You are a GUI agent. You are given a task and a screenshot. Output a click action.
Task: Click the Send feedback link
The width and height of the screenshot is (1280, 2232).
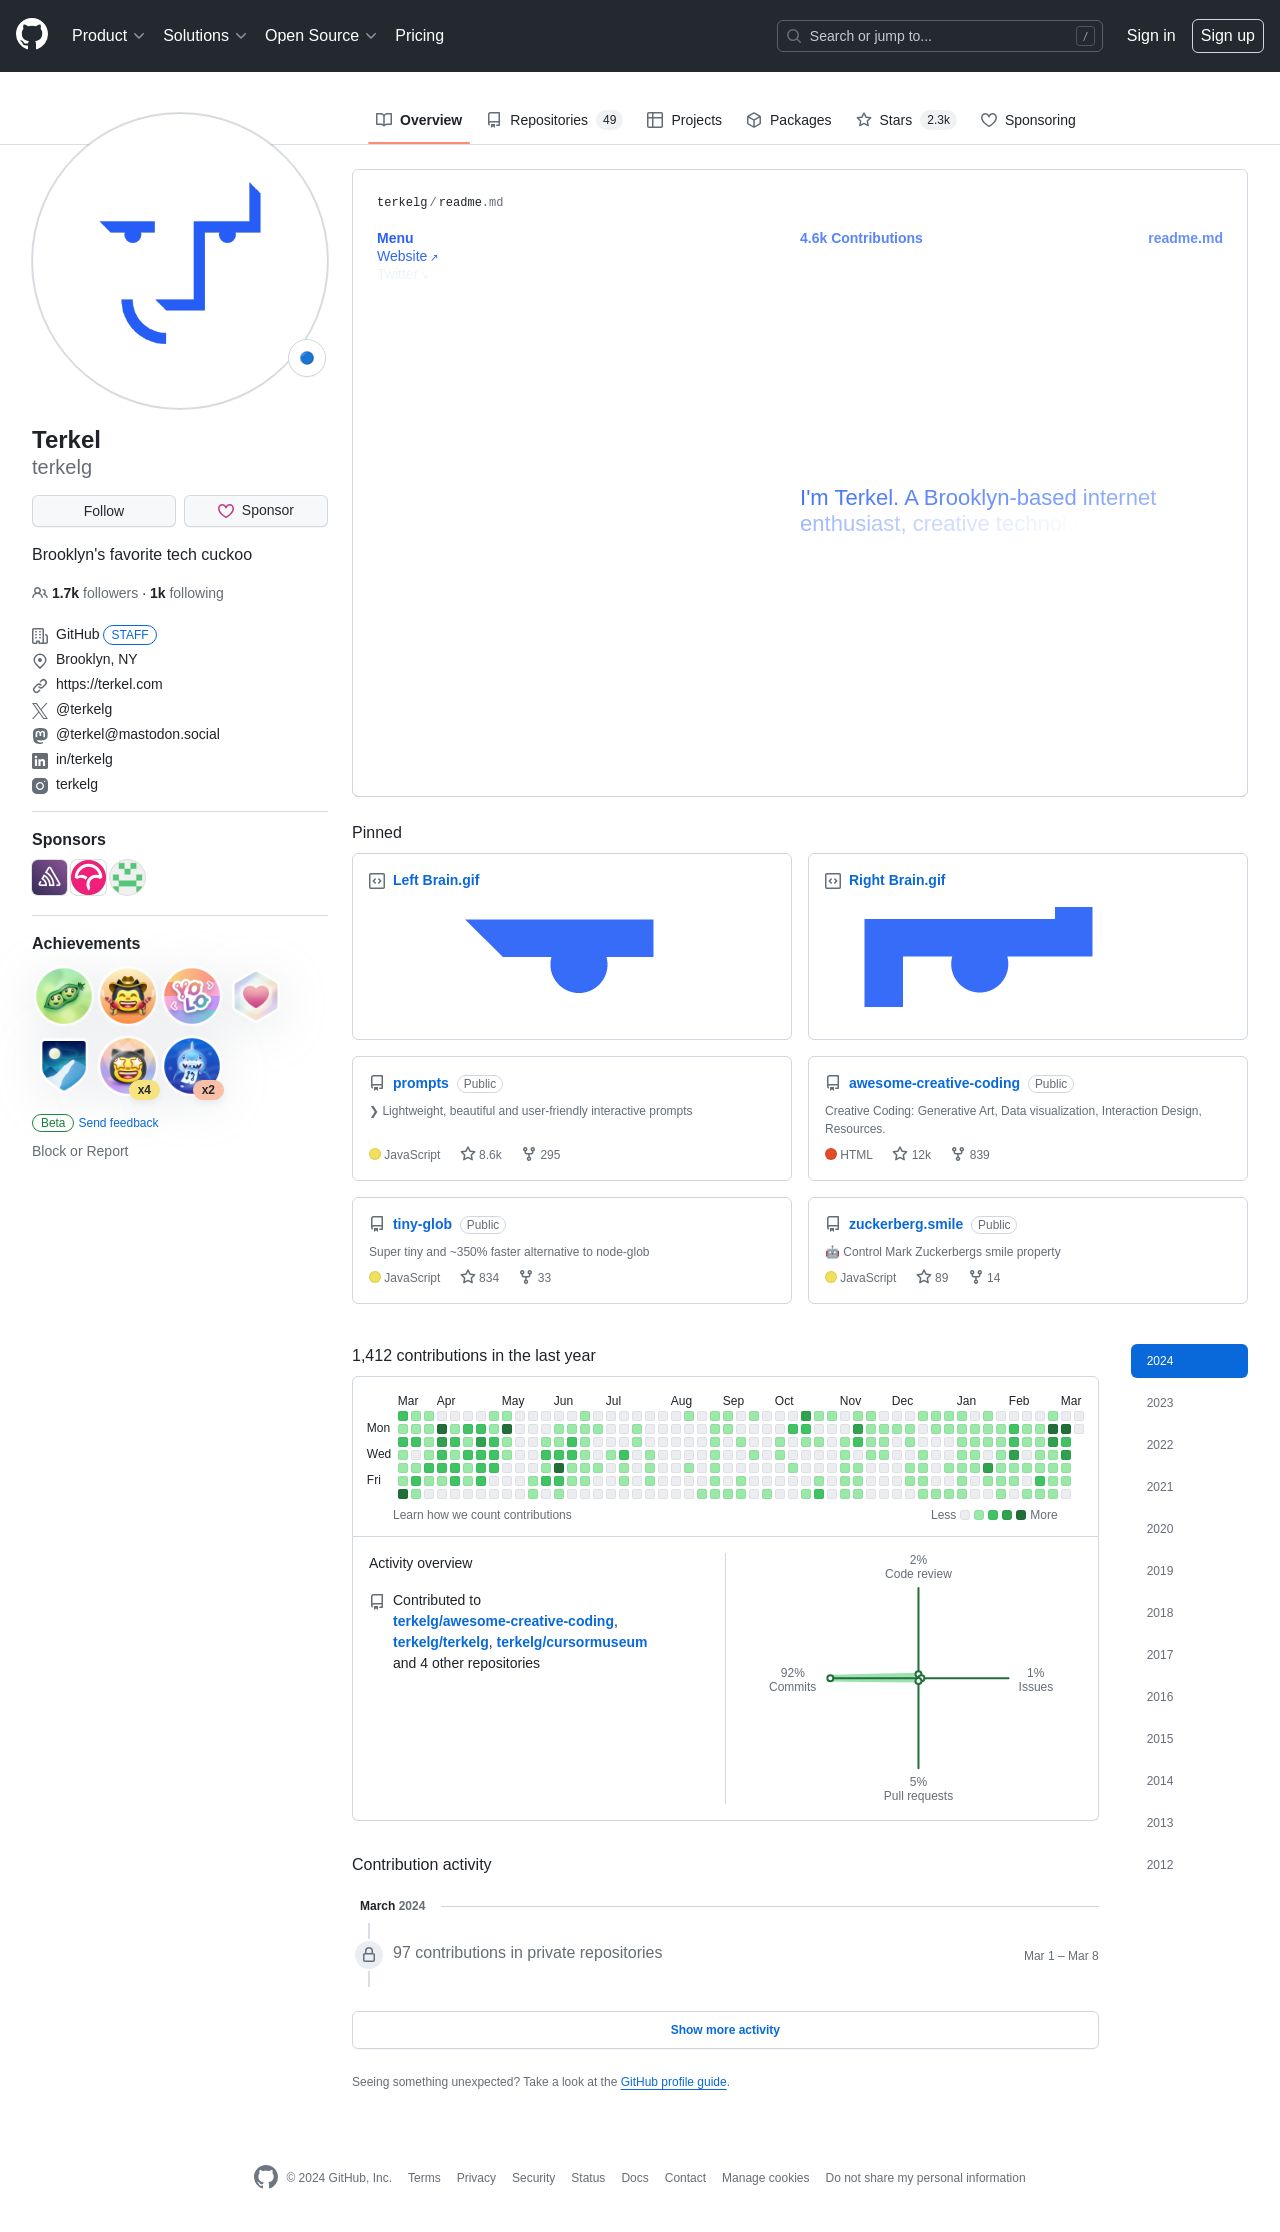coord(118,1123)
